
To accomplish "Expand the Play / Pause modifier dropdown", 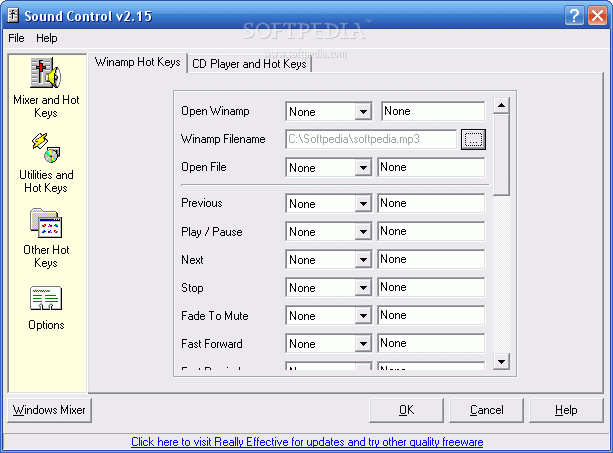I will tap(363, 232).
